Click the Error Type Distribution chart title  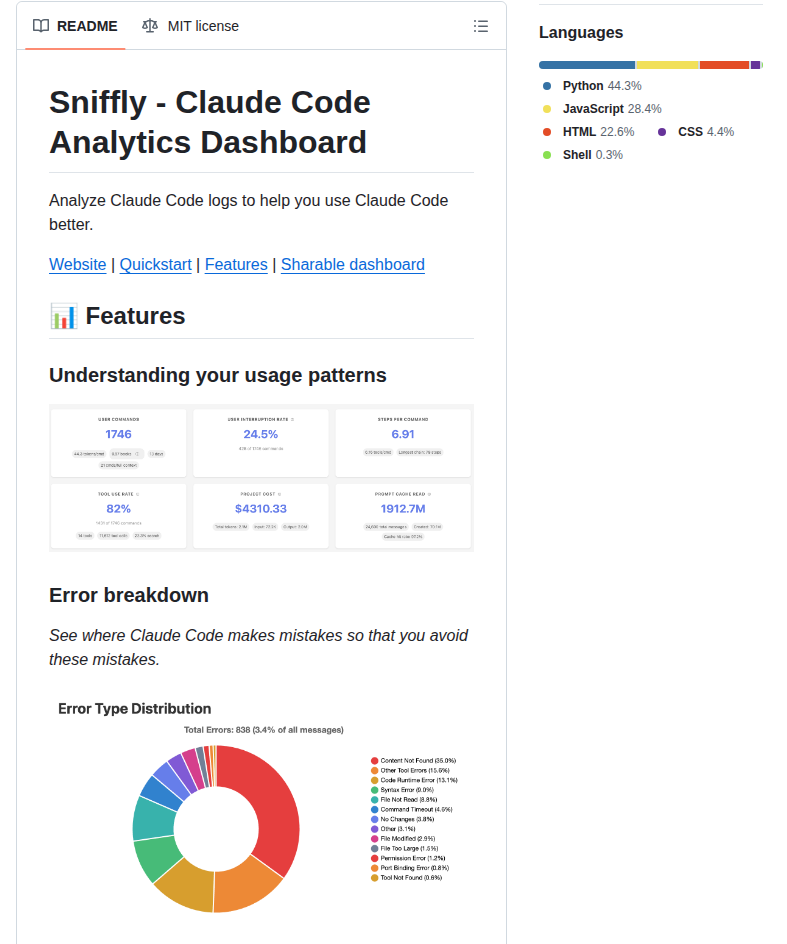135,709
